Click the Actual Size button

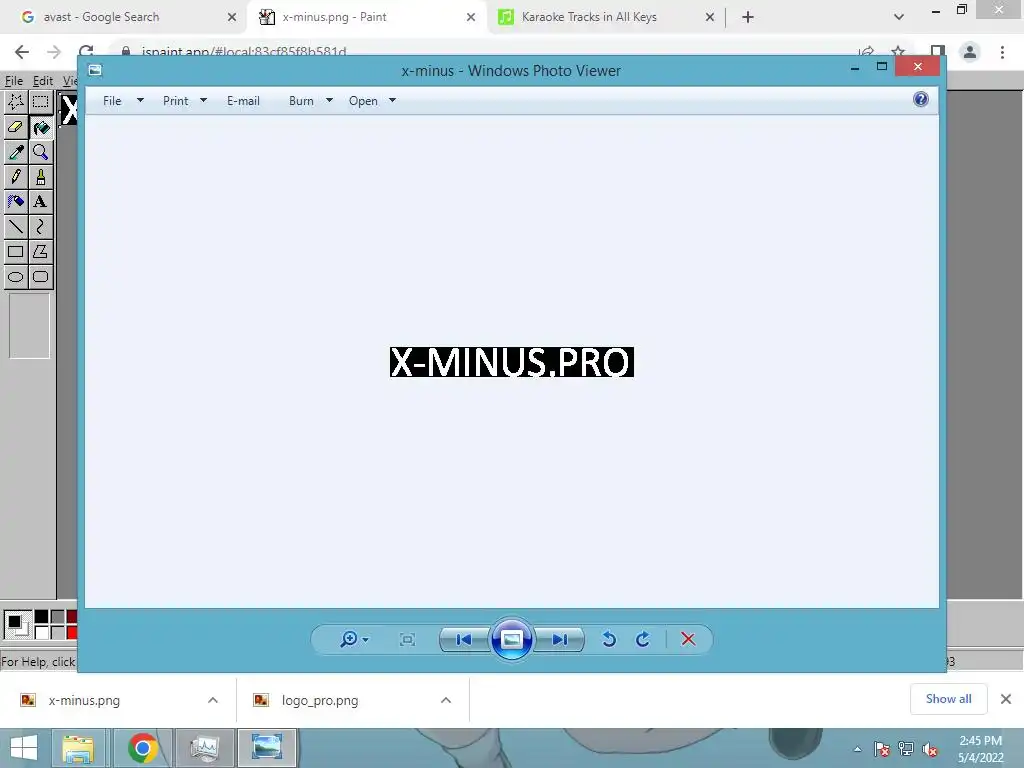pyautogui.click(x=407, y=639)
